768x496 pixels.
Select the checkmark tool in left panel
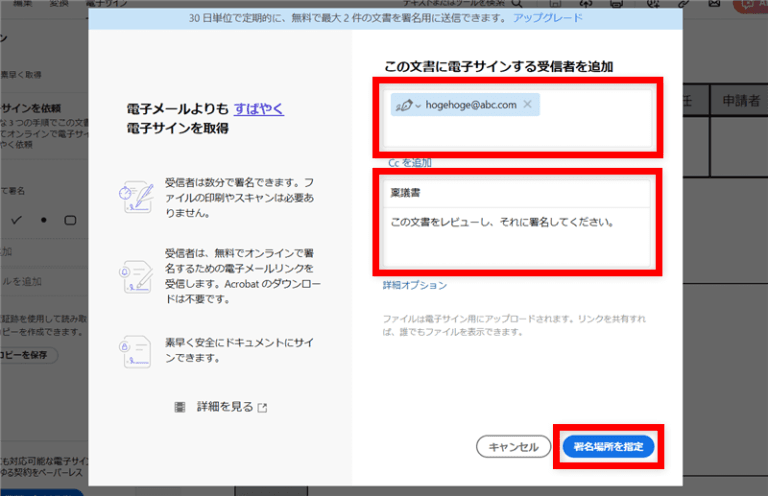click(15, 219)
